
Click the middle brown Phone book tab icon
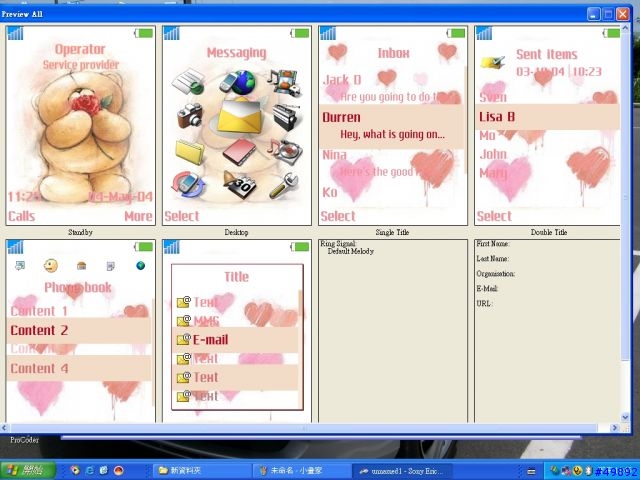[x=82, y=266]
